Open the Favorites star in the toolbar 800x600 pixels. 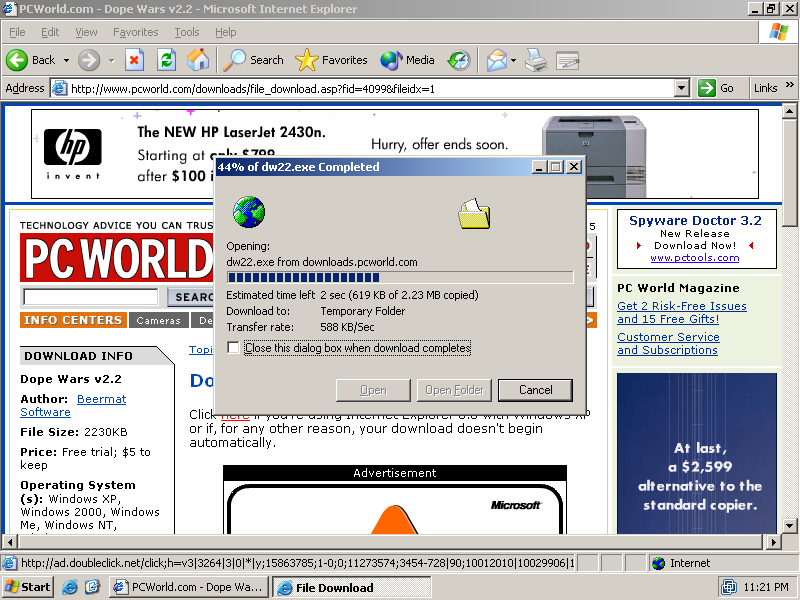(331, 60)
